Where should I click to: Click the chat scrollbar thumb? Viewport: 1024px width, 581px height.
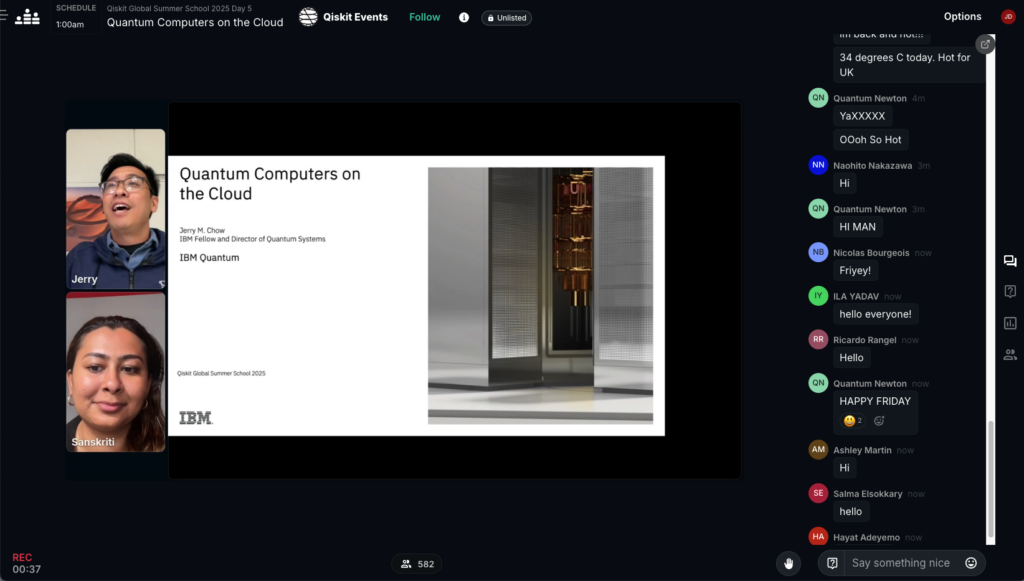click(x=991, y=479)
